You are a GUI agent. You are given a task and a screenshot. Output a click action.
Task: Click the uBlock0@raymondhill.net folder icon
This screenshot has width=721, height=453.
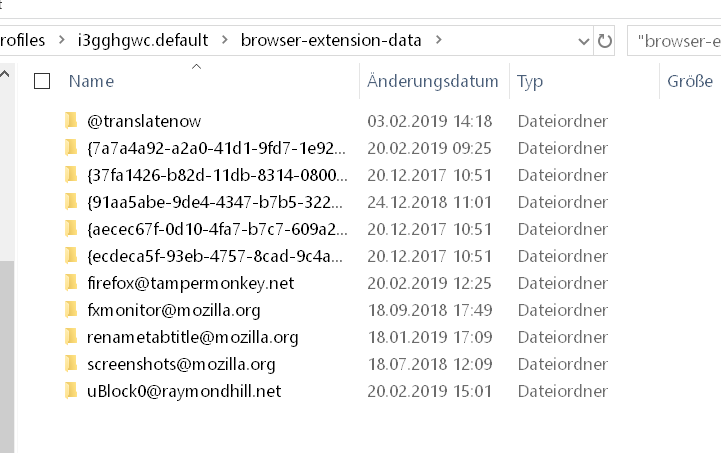tap(71, 391)
